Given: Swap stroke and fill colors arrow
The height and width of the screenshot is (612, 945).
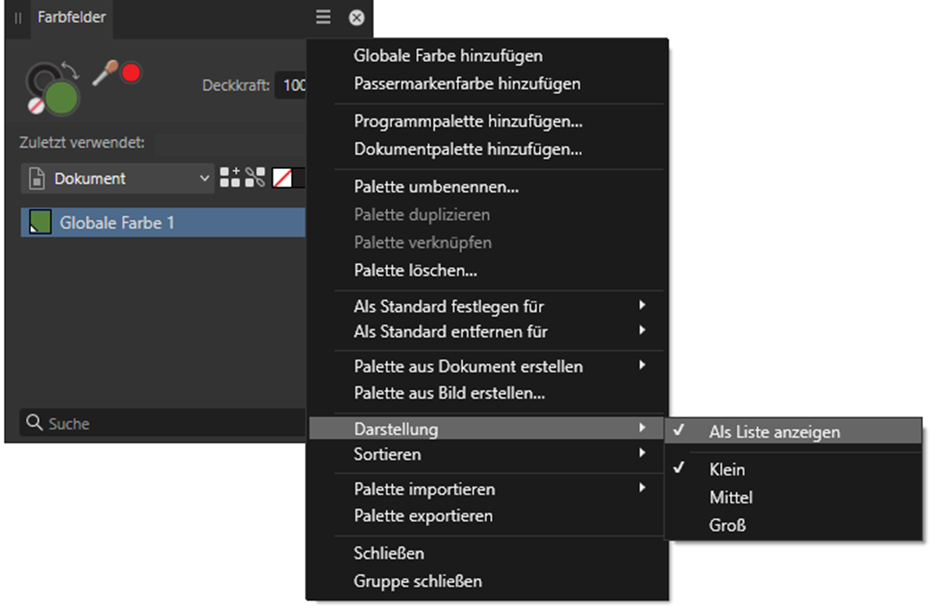Looking at the screenshot, I should tap(71, 71).
